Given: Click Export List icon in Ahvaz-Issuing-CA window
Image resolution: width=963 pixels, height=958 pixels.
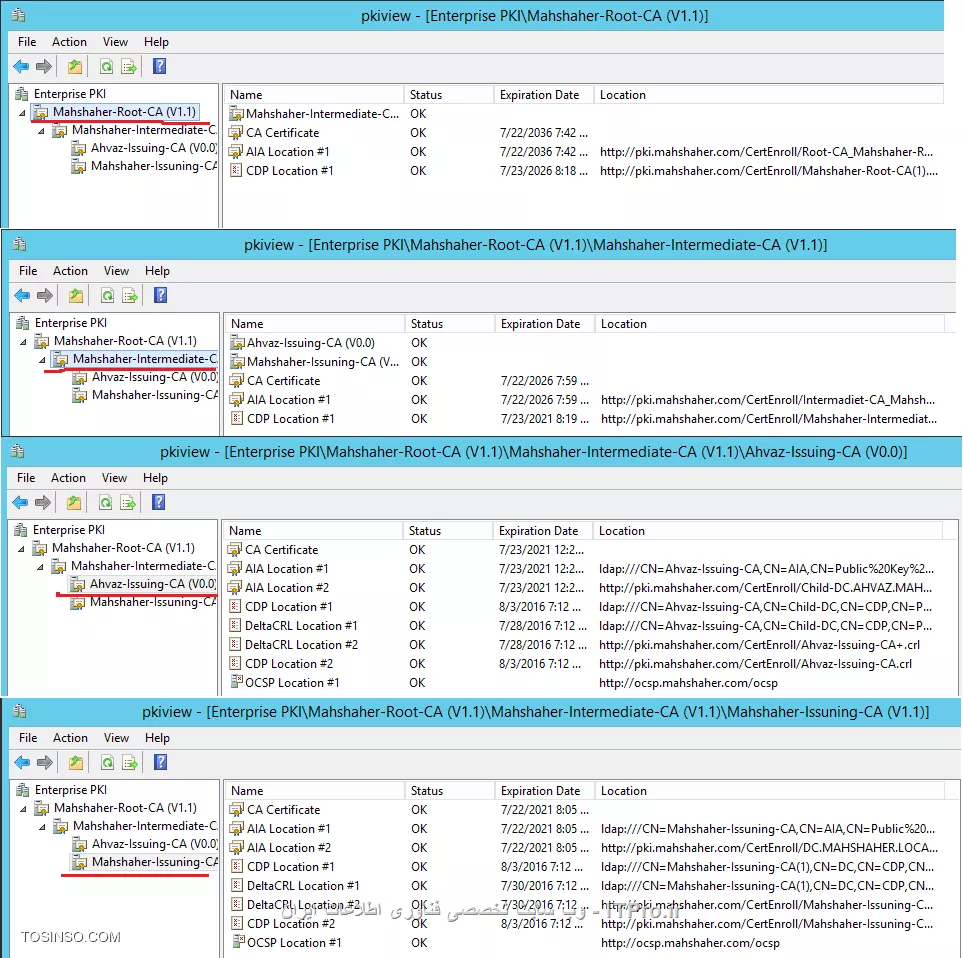Looking at the screenshot, I should point(128,502).
